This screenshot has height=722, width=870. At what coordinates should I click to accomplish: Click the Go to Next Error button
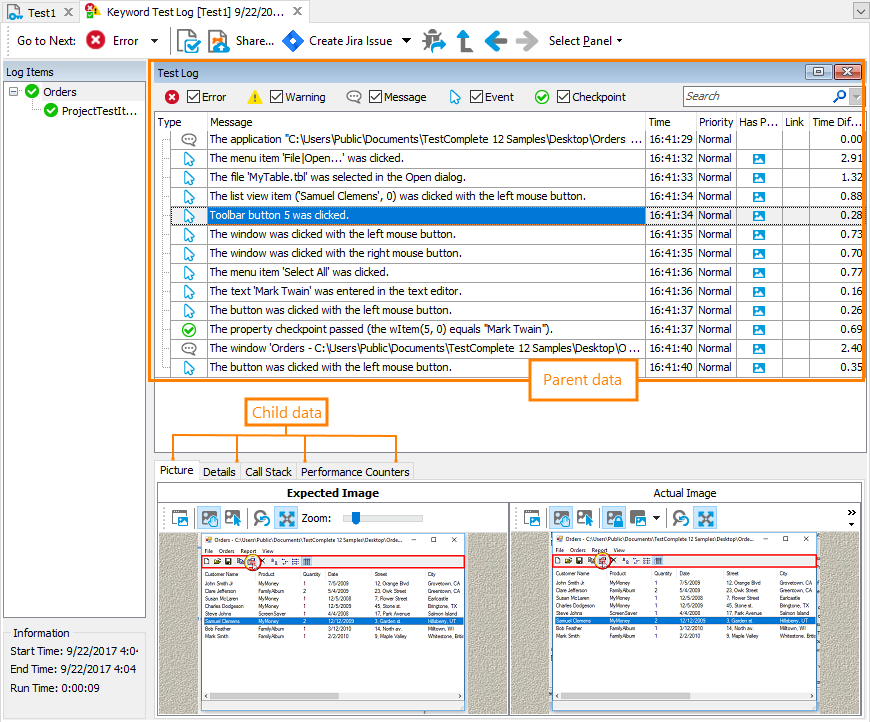pyautogui.click(x=112, y=41)
